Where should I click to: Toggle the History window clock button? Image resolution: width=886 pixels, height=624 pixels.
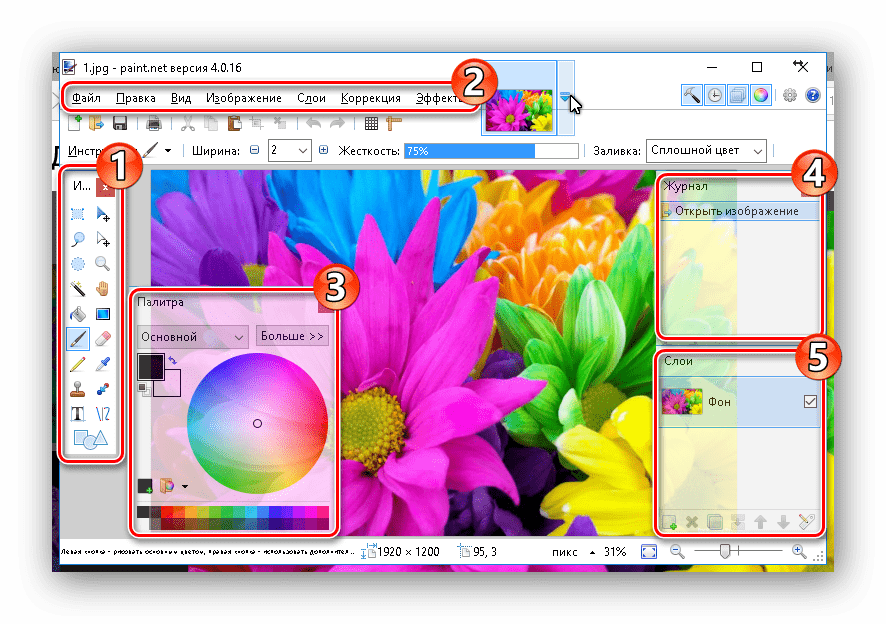(715, 95)
